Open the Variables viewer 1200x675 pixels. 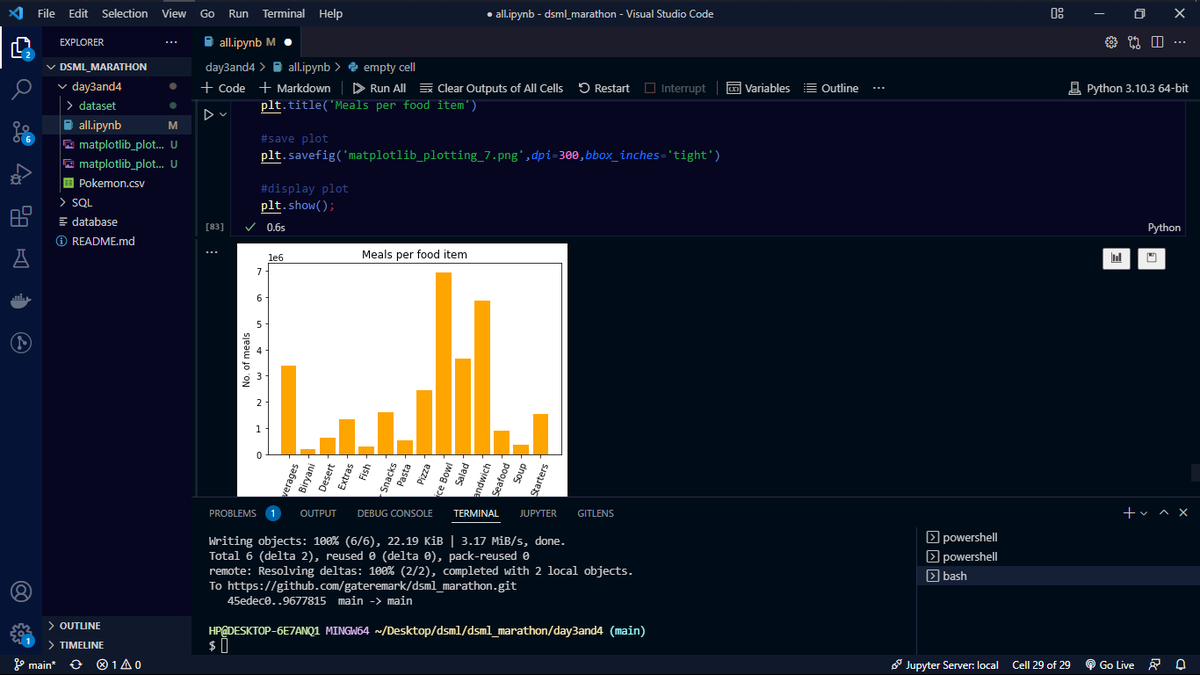click(x=757, y=88)
